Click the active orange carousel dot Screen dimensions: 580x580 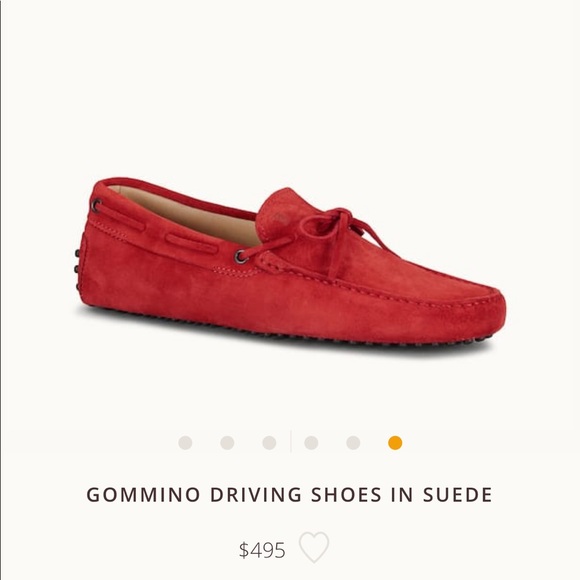pyautogui.click(x=395, y=443)
